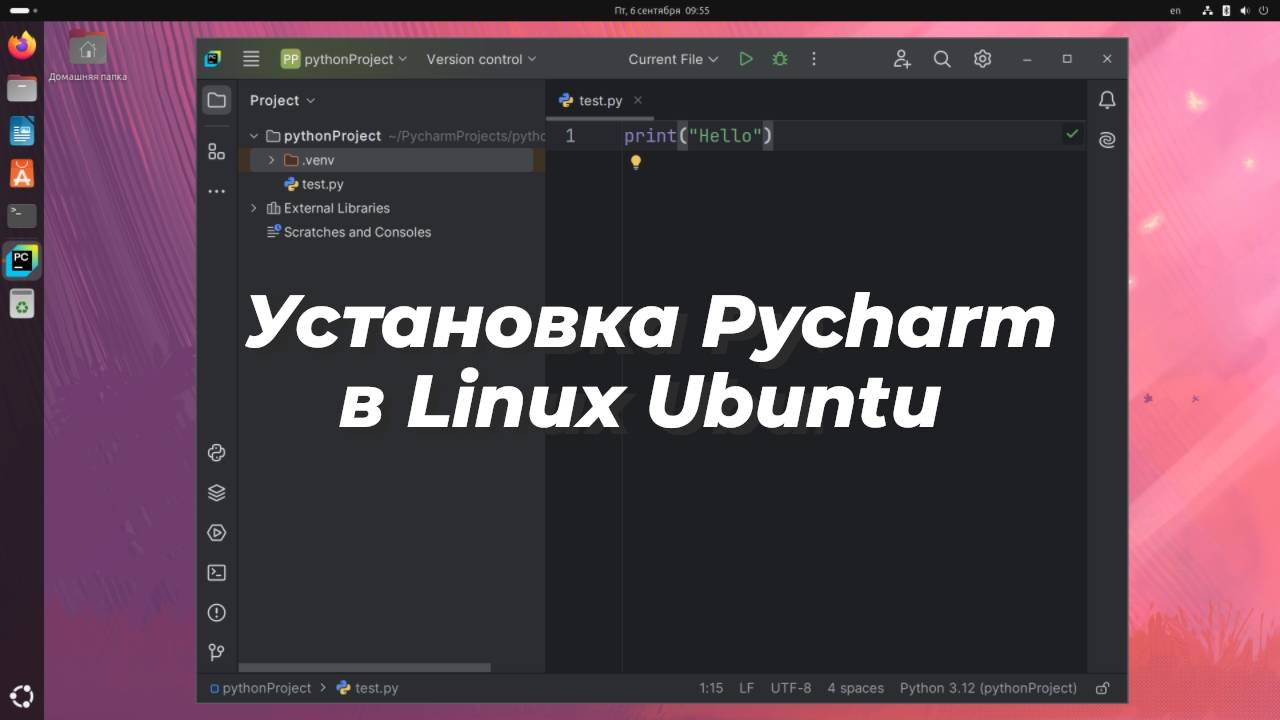This screenshot has height=720, width=1280.
Task: Collapse the pythonProject root folder chevron
Action: [x=254, y=136]
